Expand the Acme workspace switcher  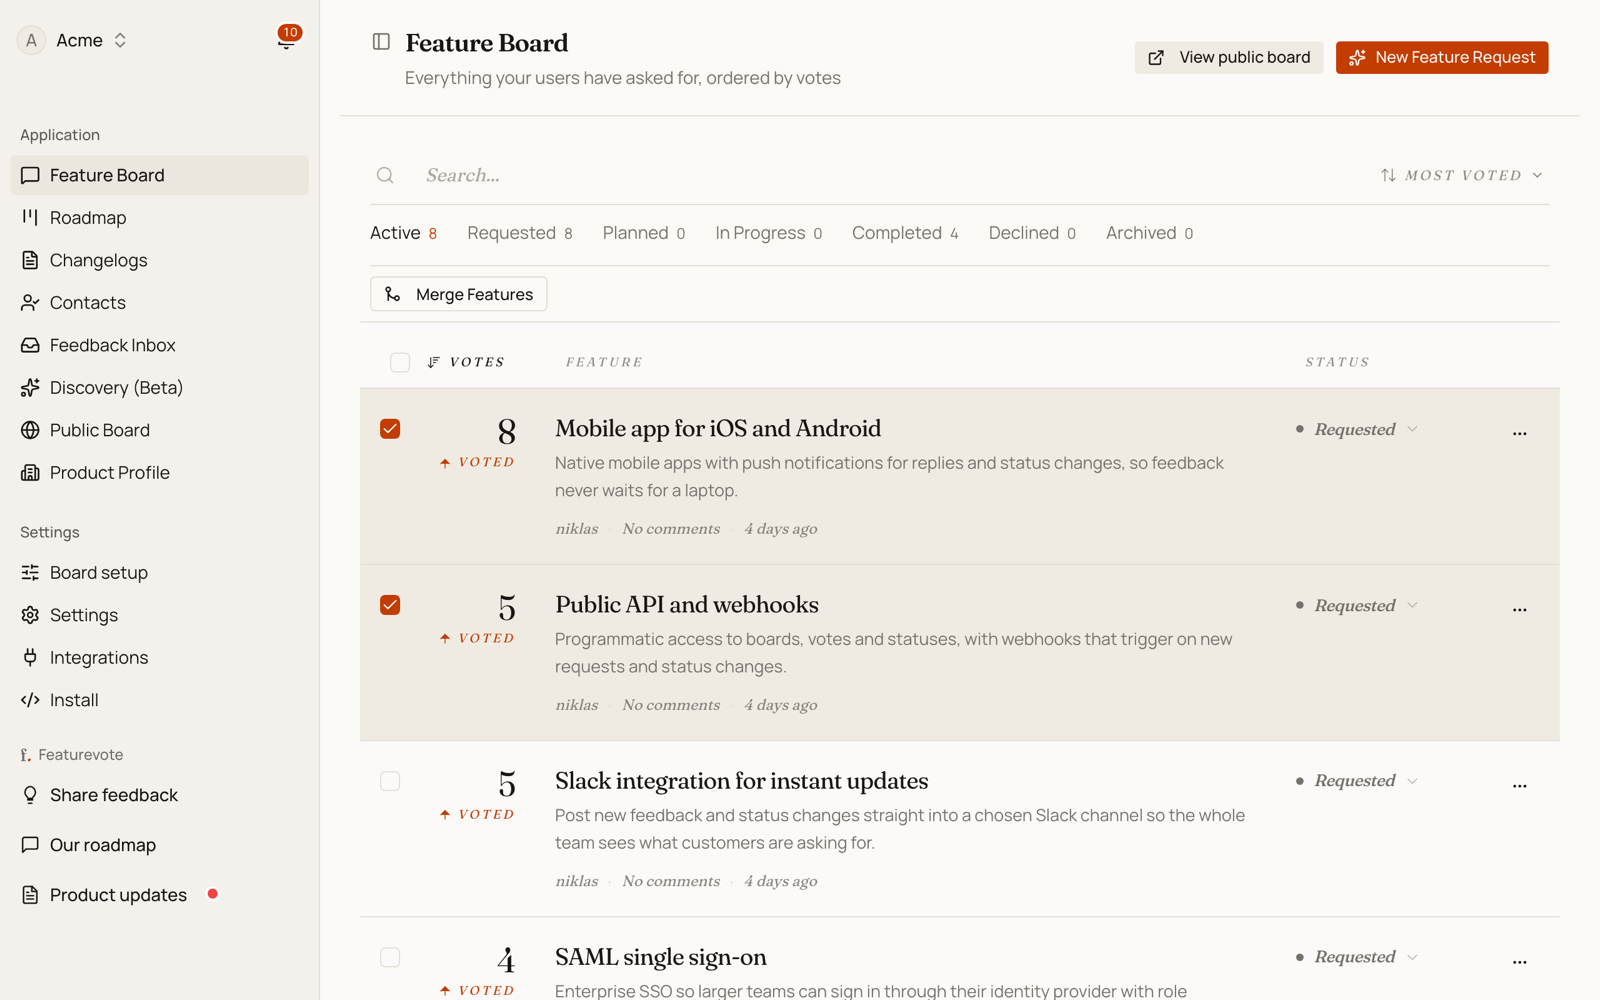tap(120, 40)
